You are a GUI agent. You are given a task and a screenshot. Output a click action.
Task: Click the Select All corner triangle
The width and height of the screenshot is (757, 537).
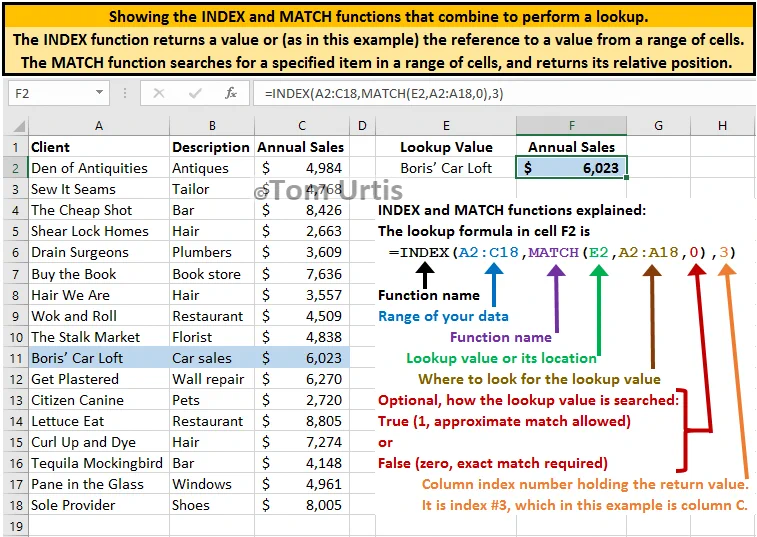[x=17, y=126]
